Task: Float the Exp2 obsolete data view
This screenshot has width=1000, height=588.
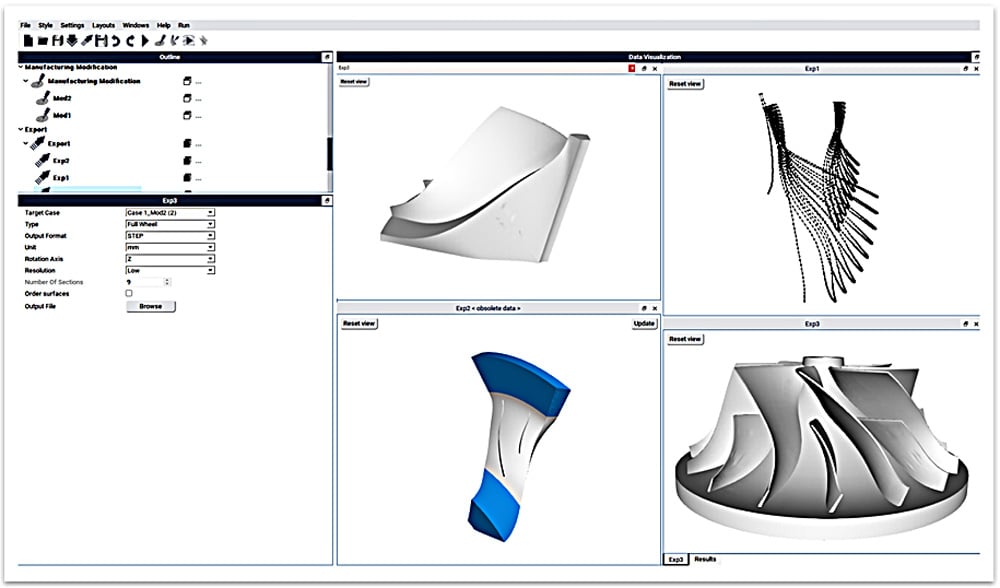Action: (643, 308)
